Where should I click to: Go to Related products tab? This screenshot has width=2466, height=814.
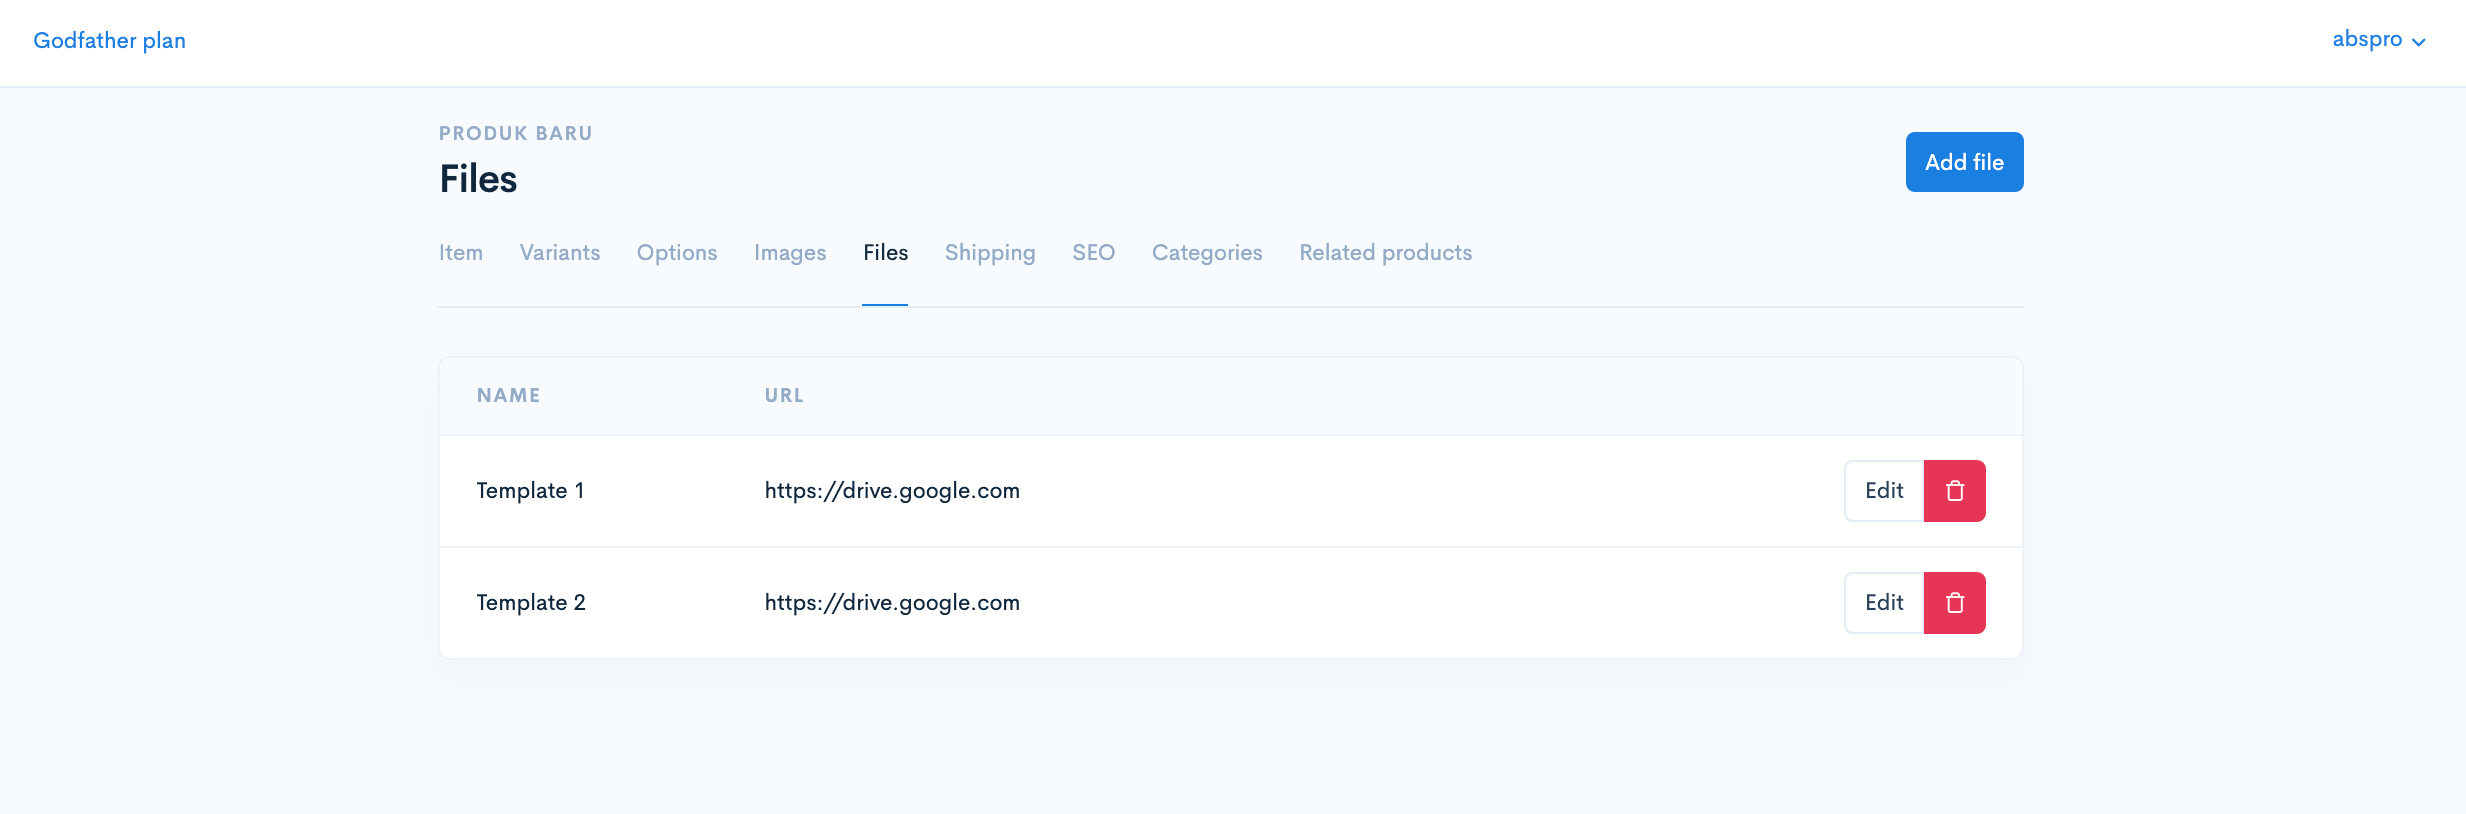1386,253
